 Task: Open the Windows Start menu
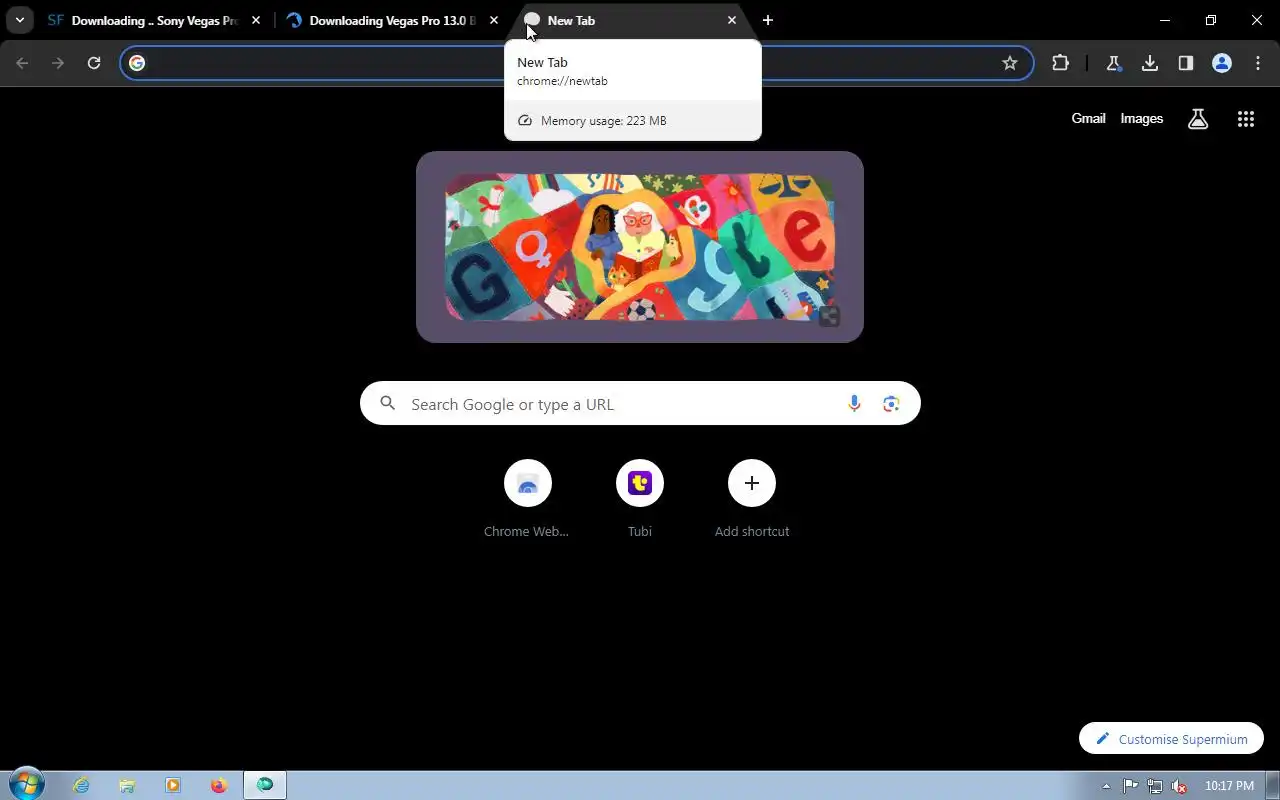[27, 785]
